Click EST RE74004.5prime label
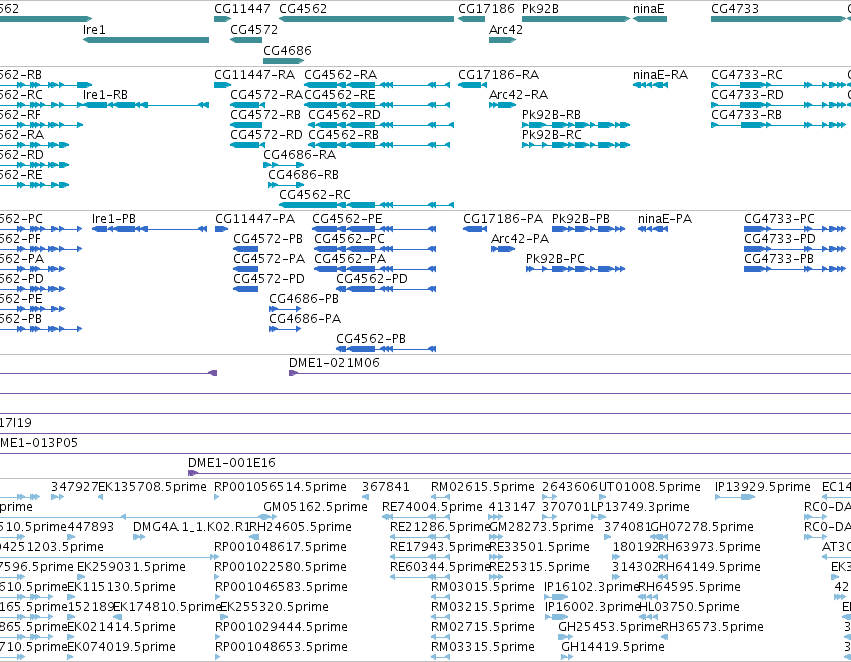 coord(432,507)
